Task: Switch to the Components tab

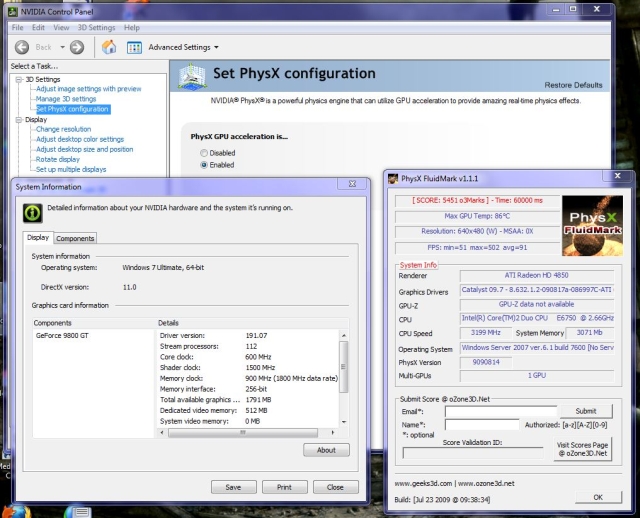Action: (x=75, y=238)
